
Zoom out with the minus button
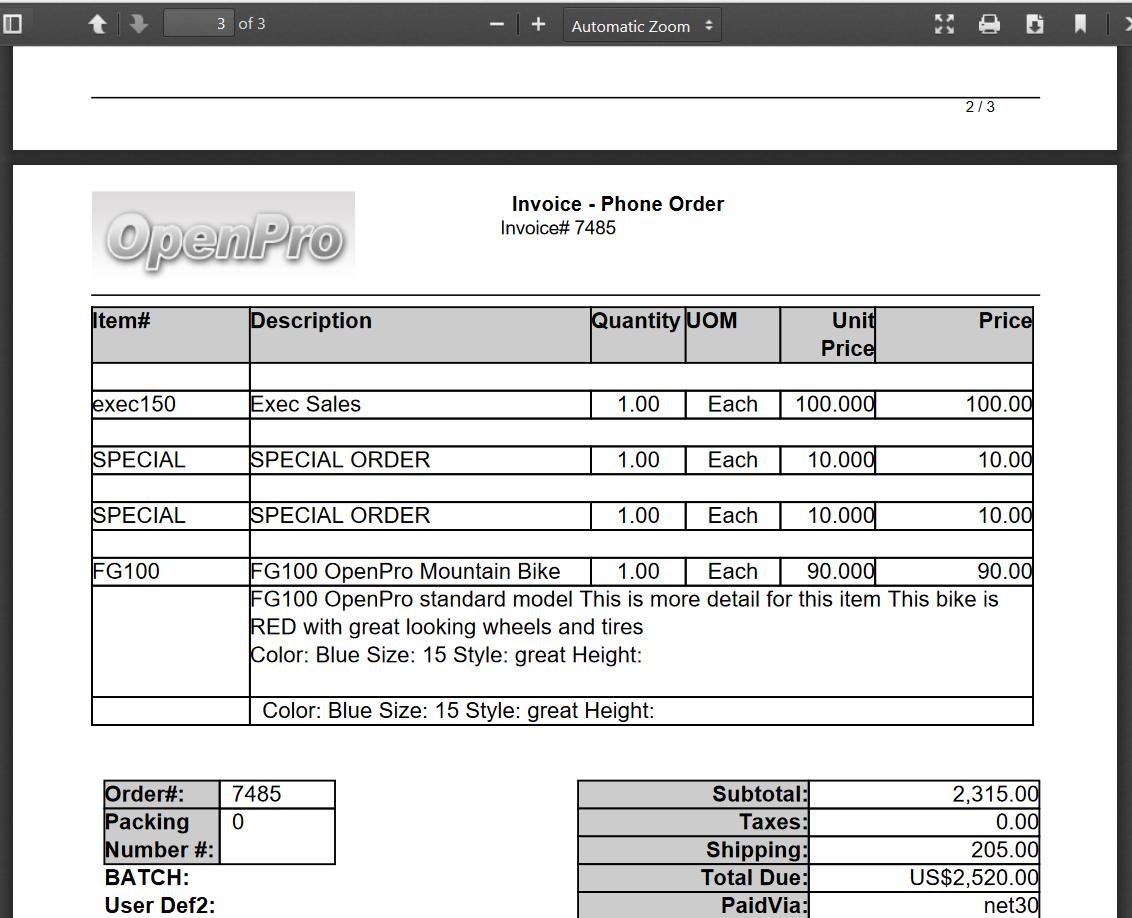[x=497, y=24]
